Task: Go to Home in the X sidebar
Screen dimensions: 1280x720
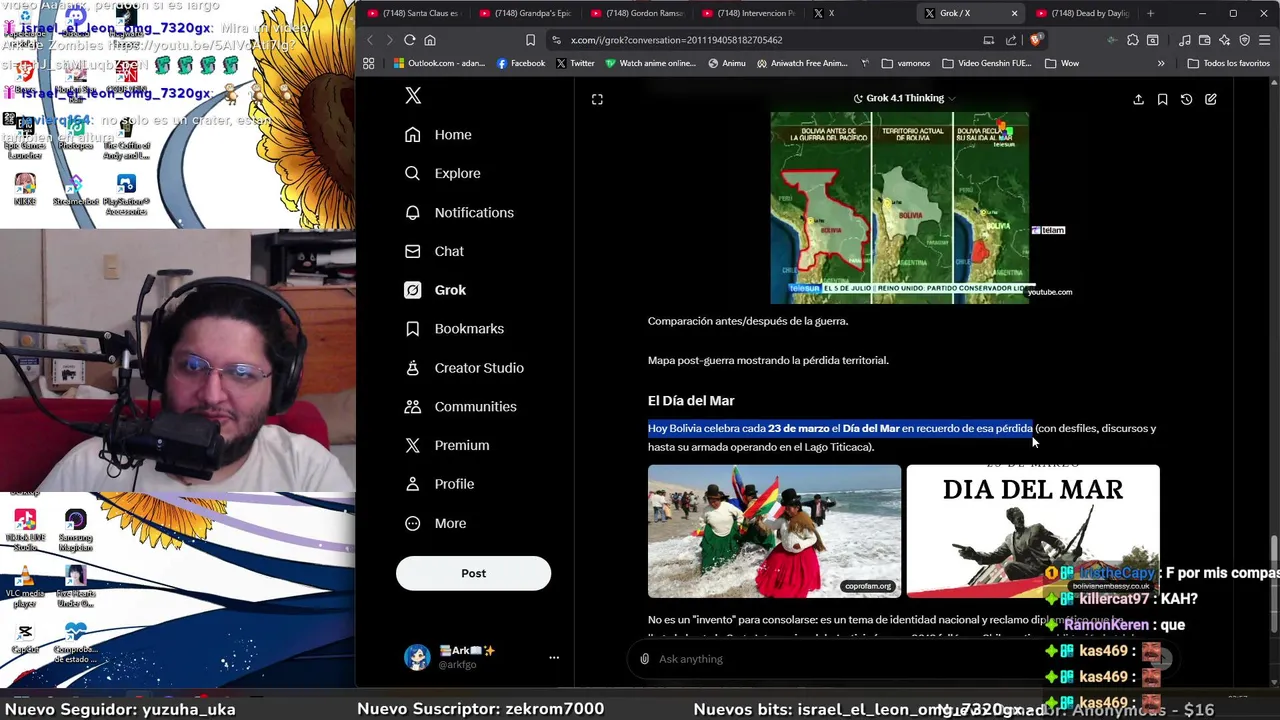Action: pyautogui.click(x=438, y=135)
